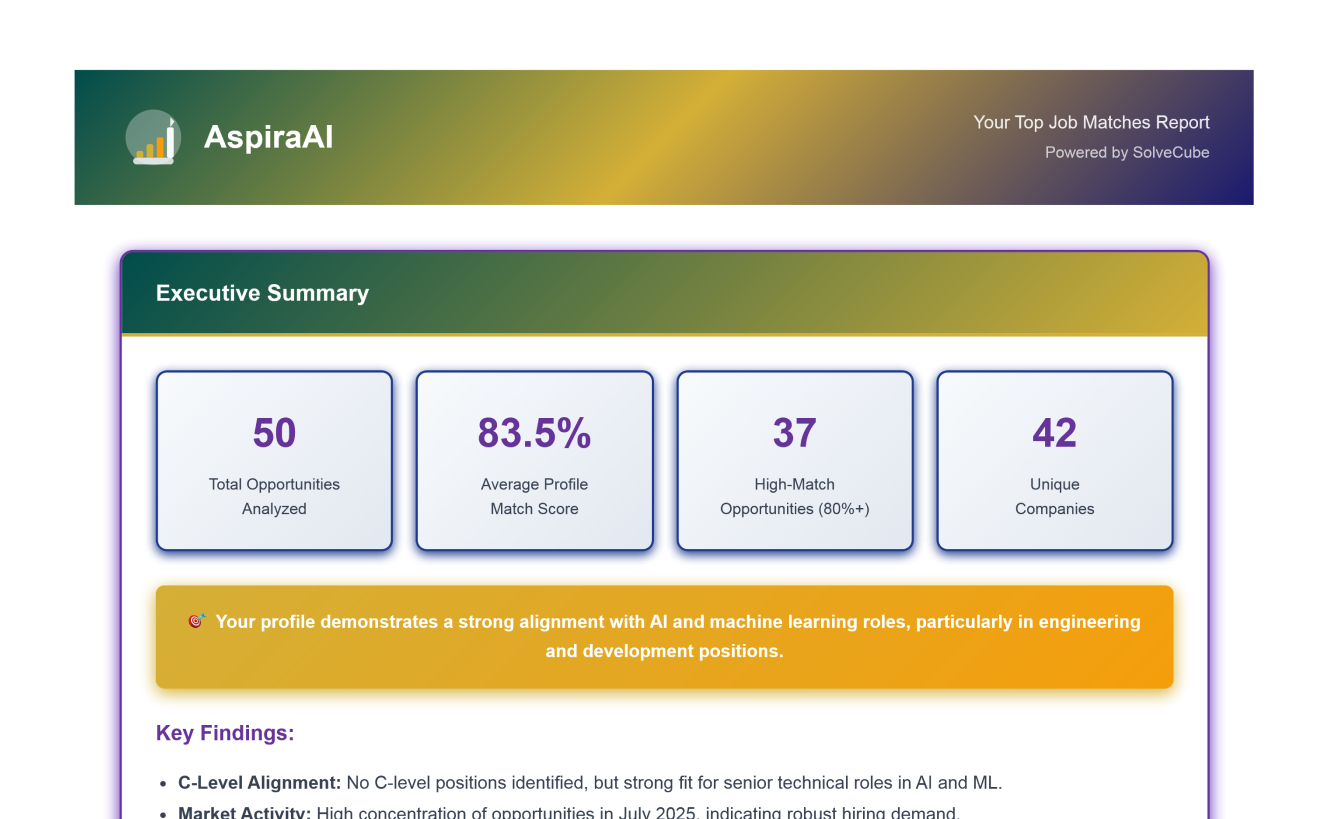
Task: Select the Unique Companies label
Action: tap(1054, 496)
